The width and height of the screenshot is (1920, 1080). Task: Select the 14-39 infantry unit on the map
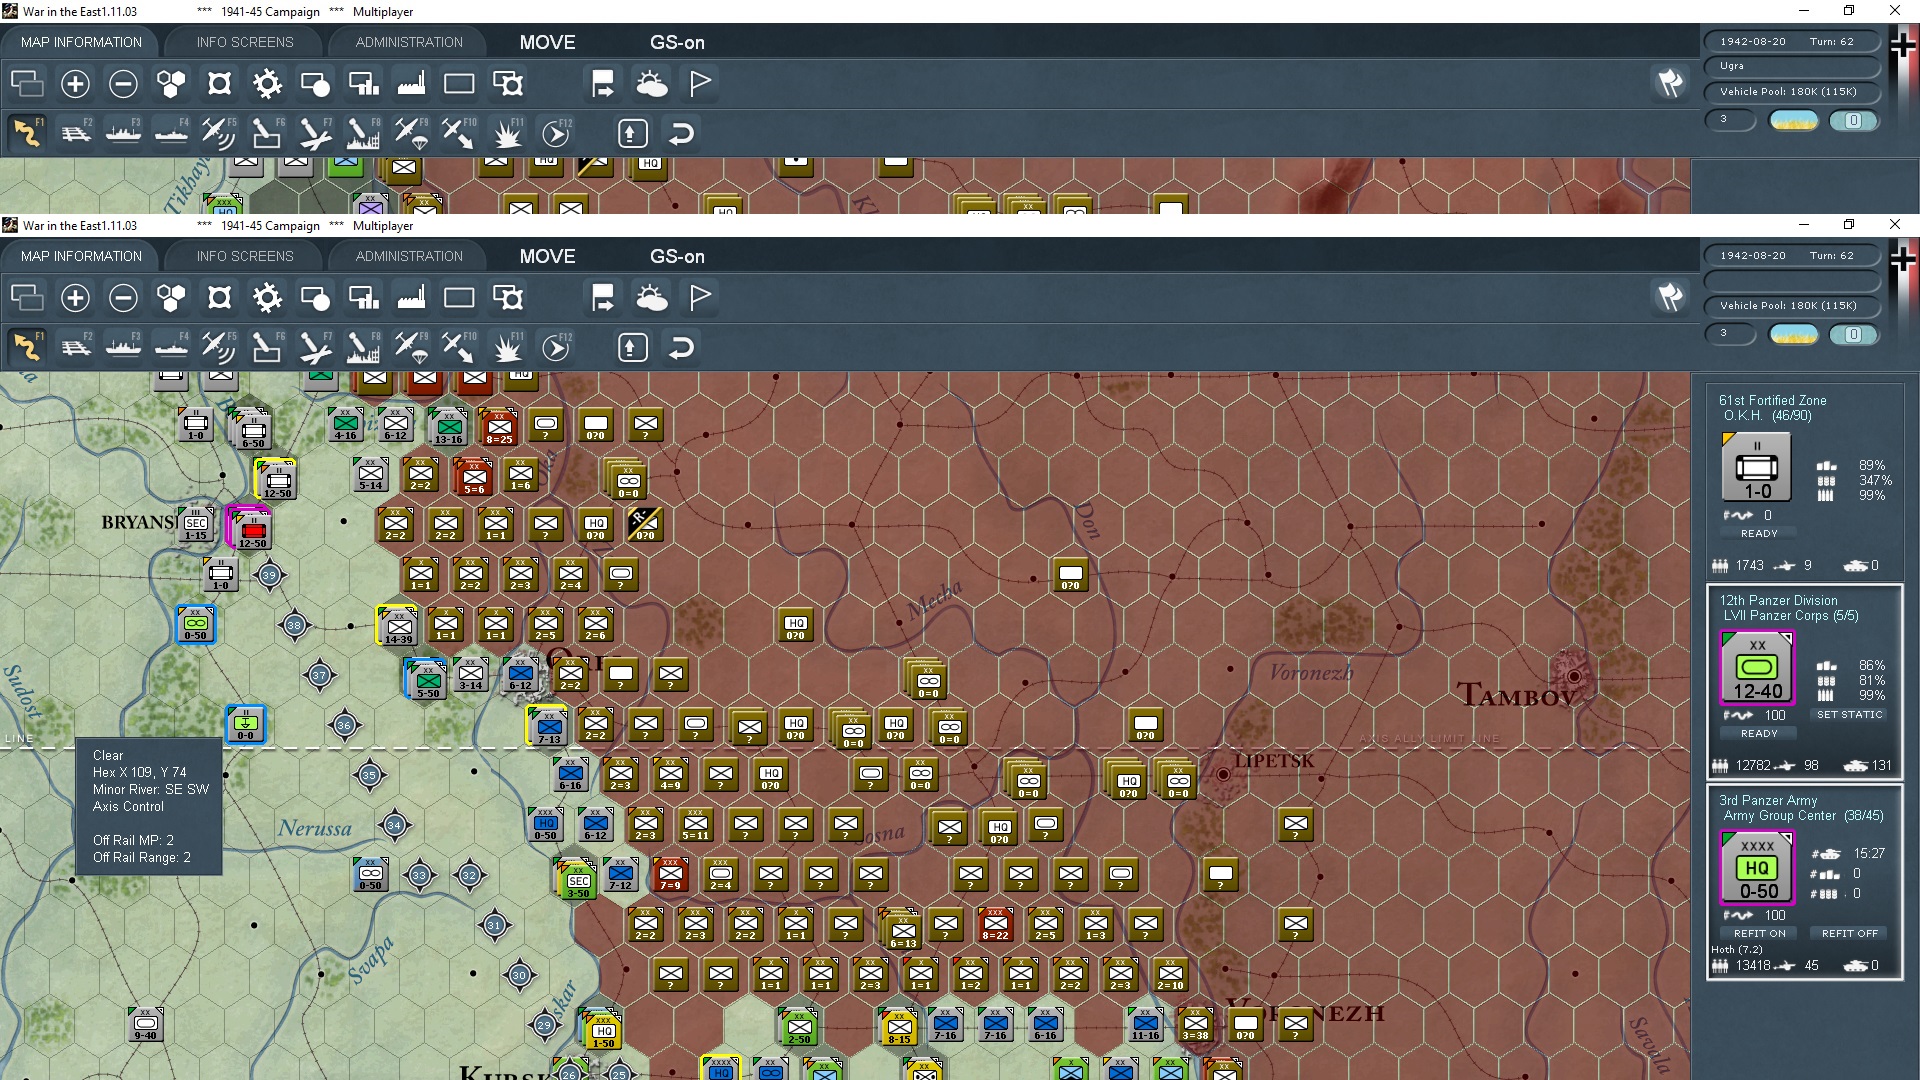[397, 626]
